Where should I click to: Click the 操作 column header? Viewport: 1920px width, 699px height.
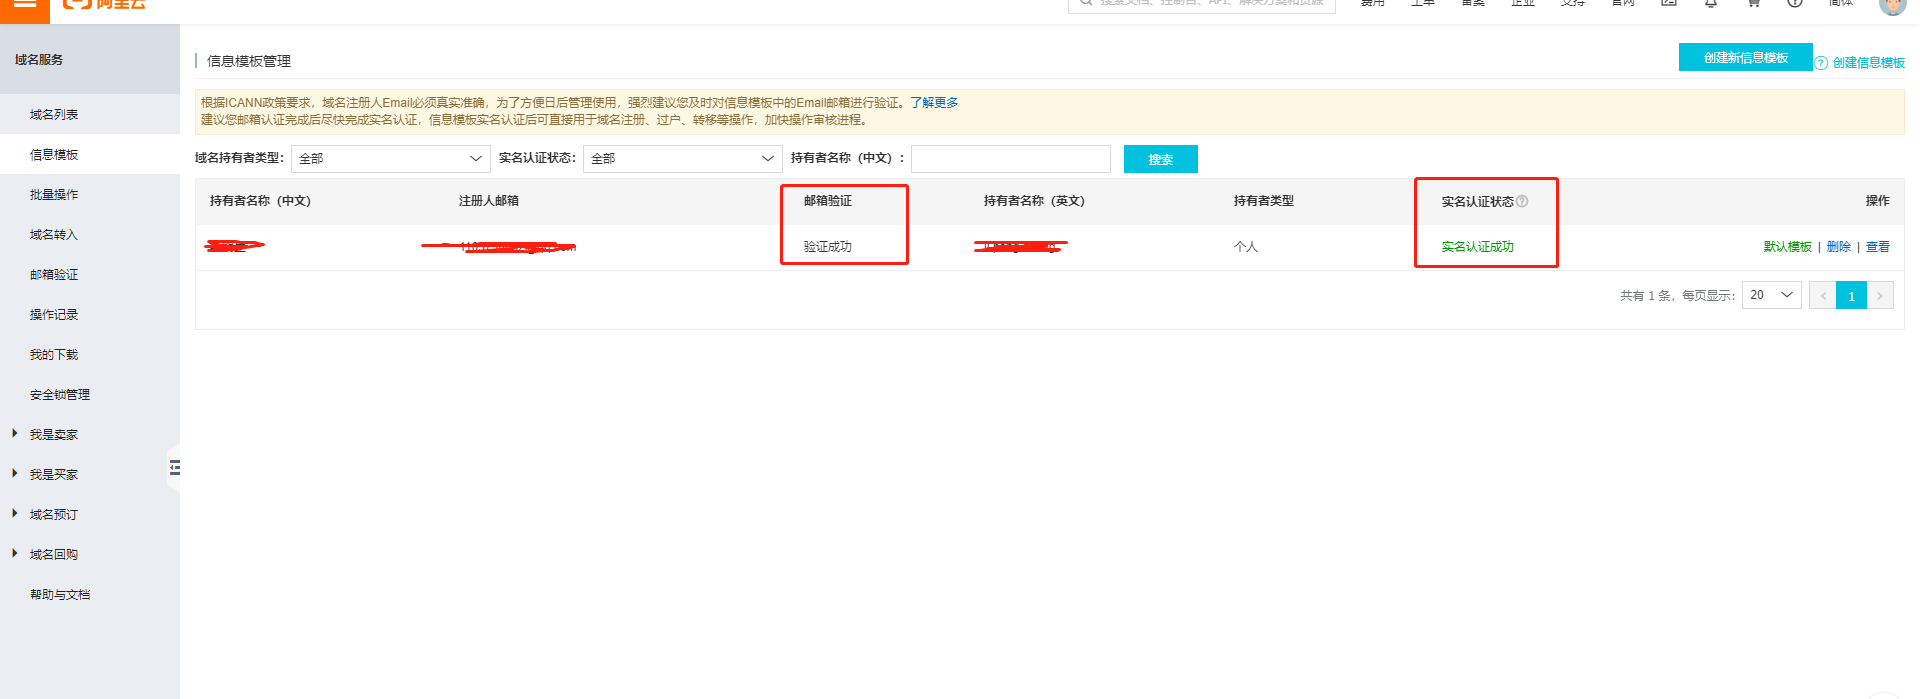[x=1877, y=200]
